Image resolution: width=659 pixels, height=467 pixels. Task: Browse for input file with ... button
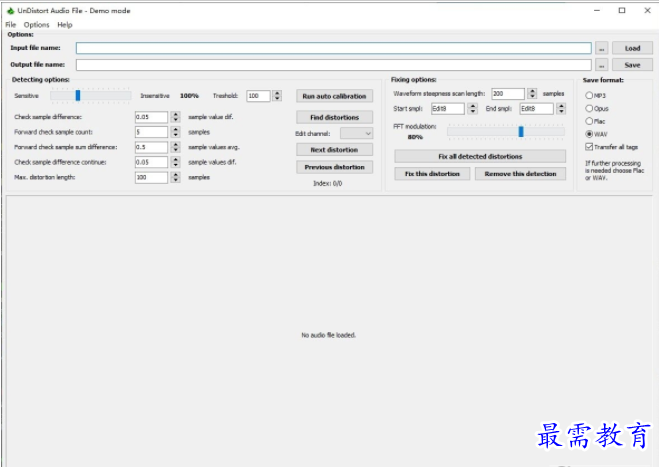601,48
